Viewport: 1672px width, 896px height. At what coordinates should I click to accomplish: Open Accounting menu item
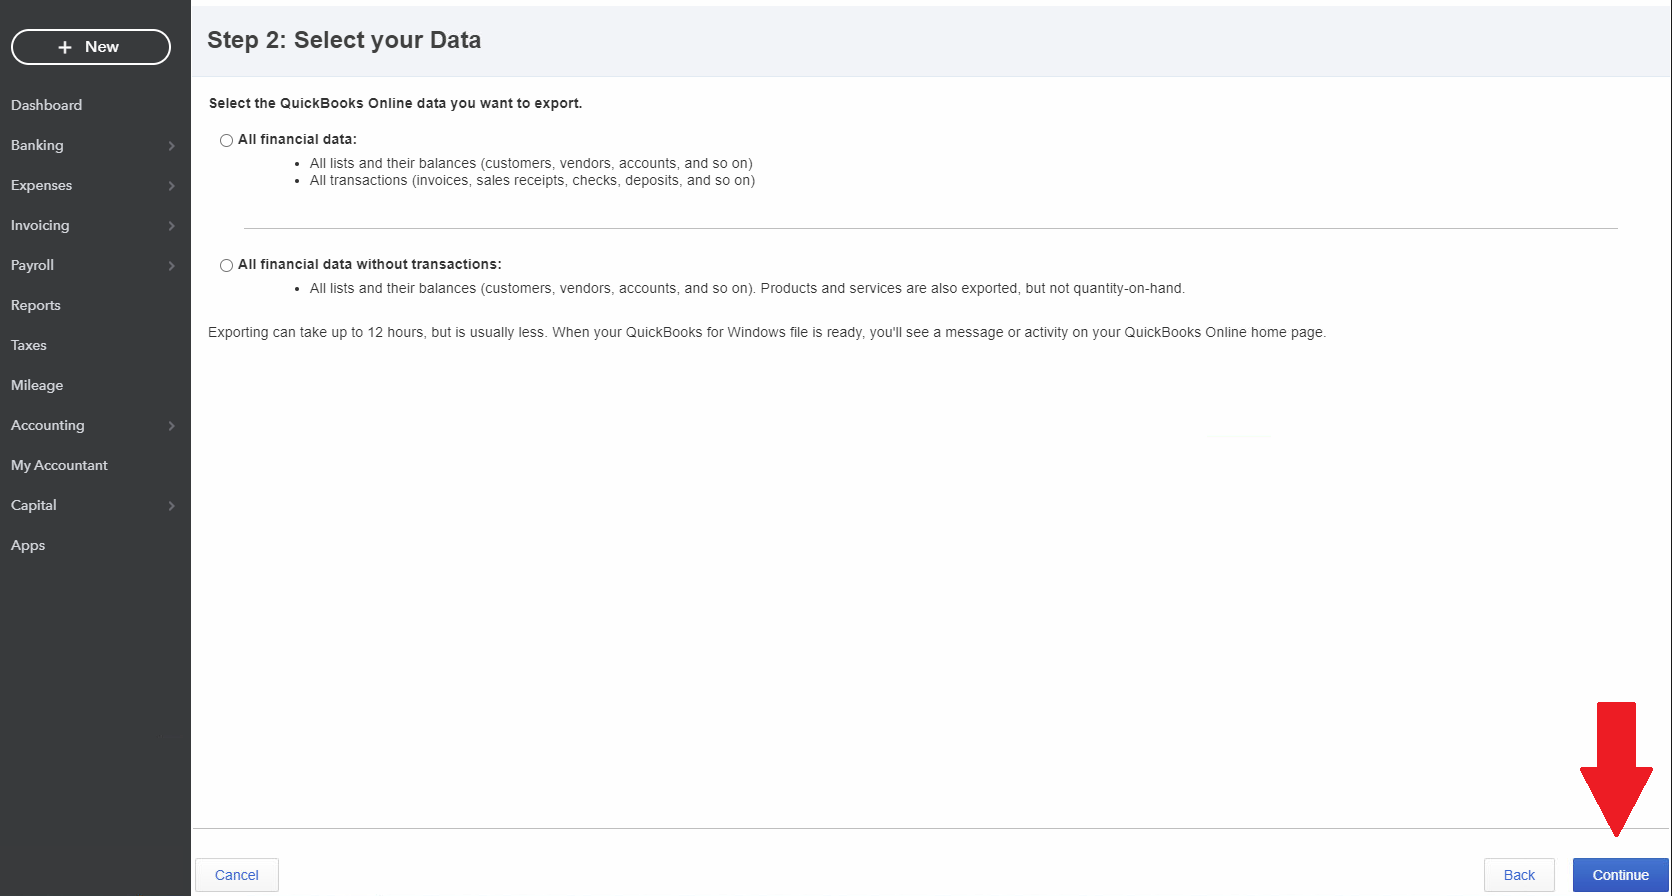point(48,425)
